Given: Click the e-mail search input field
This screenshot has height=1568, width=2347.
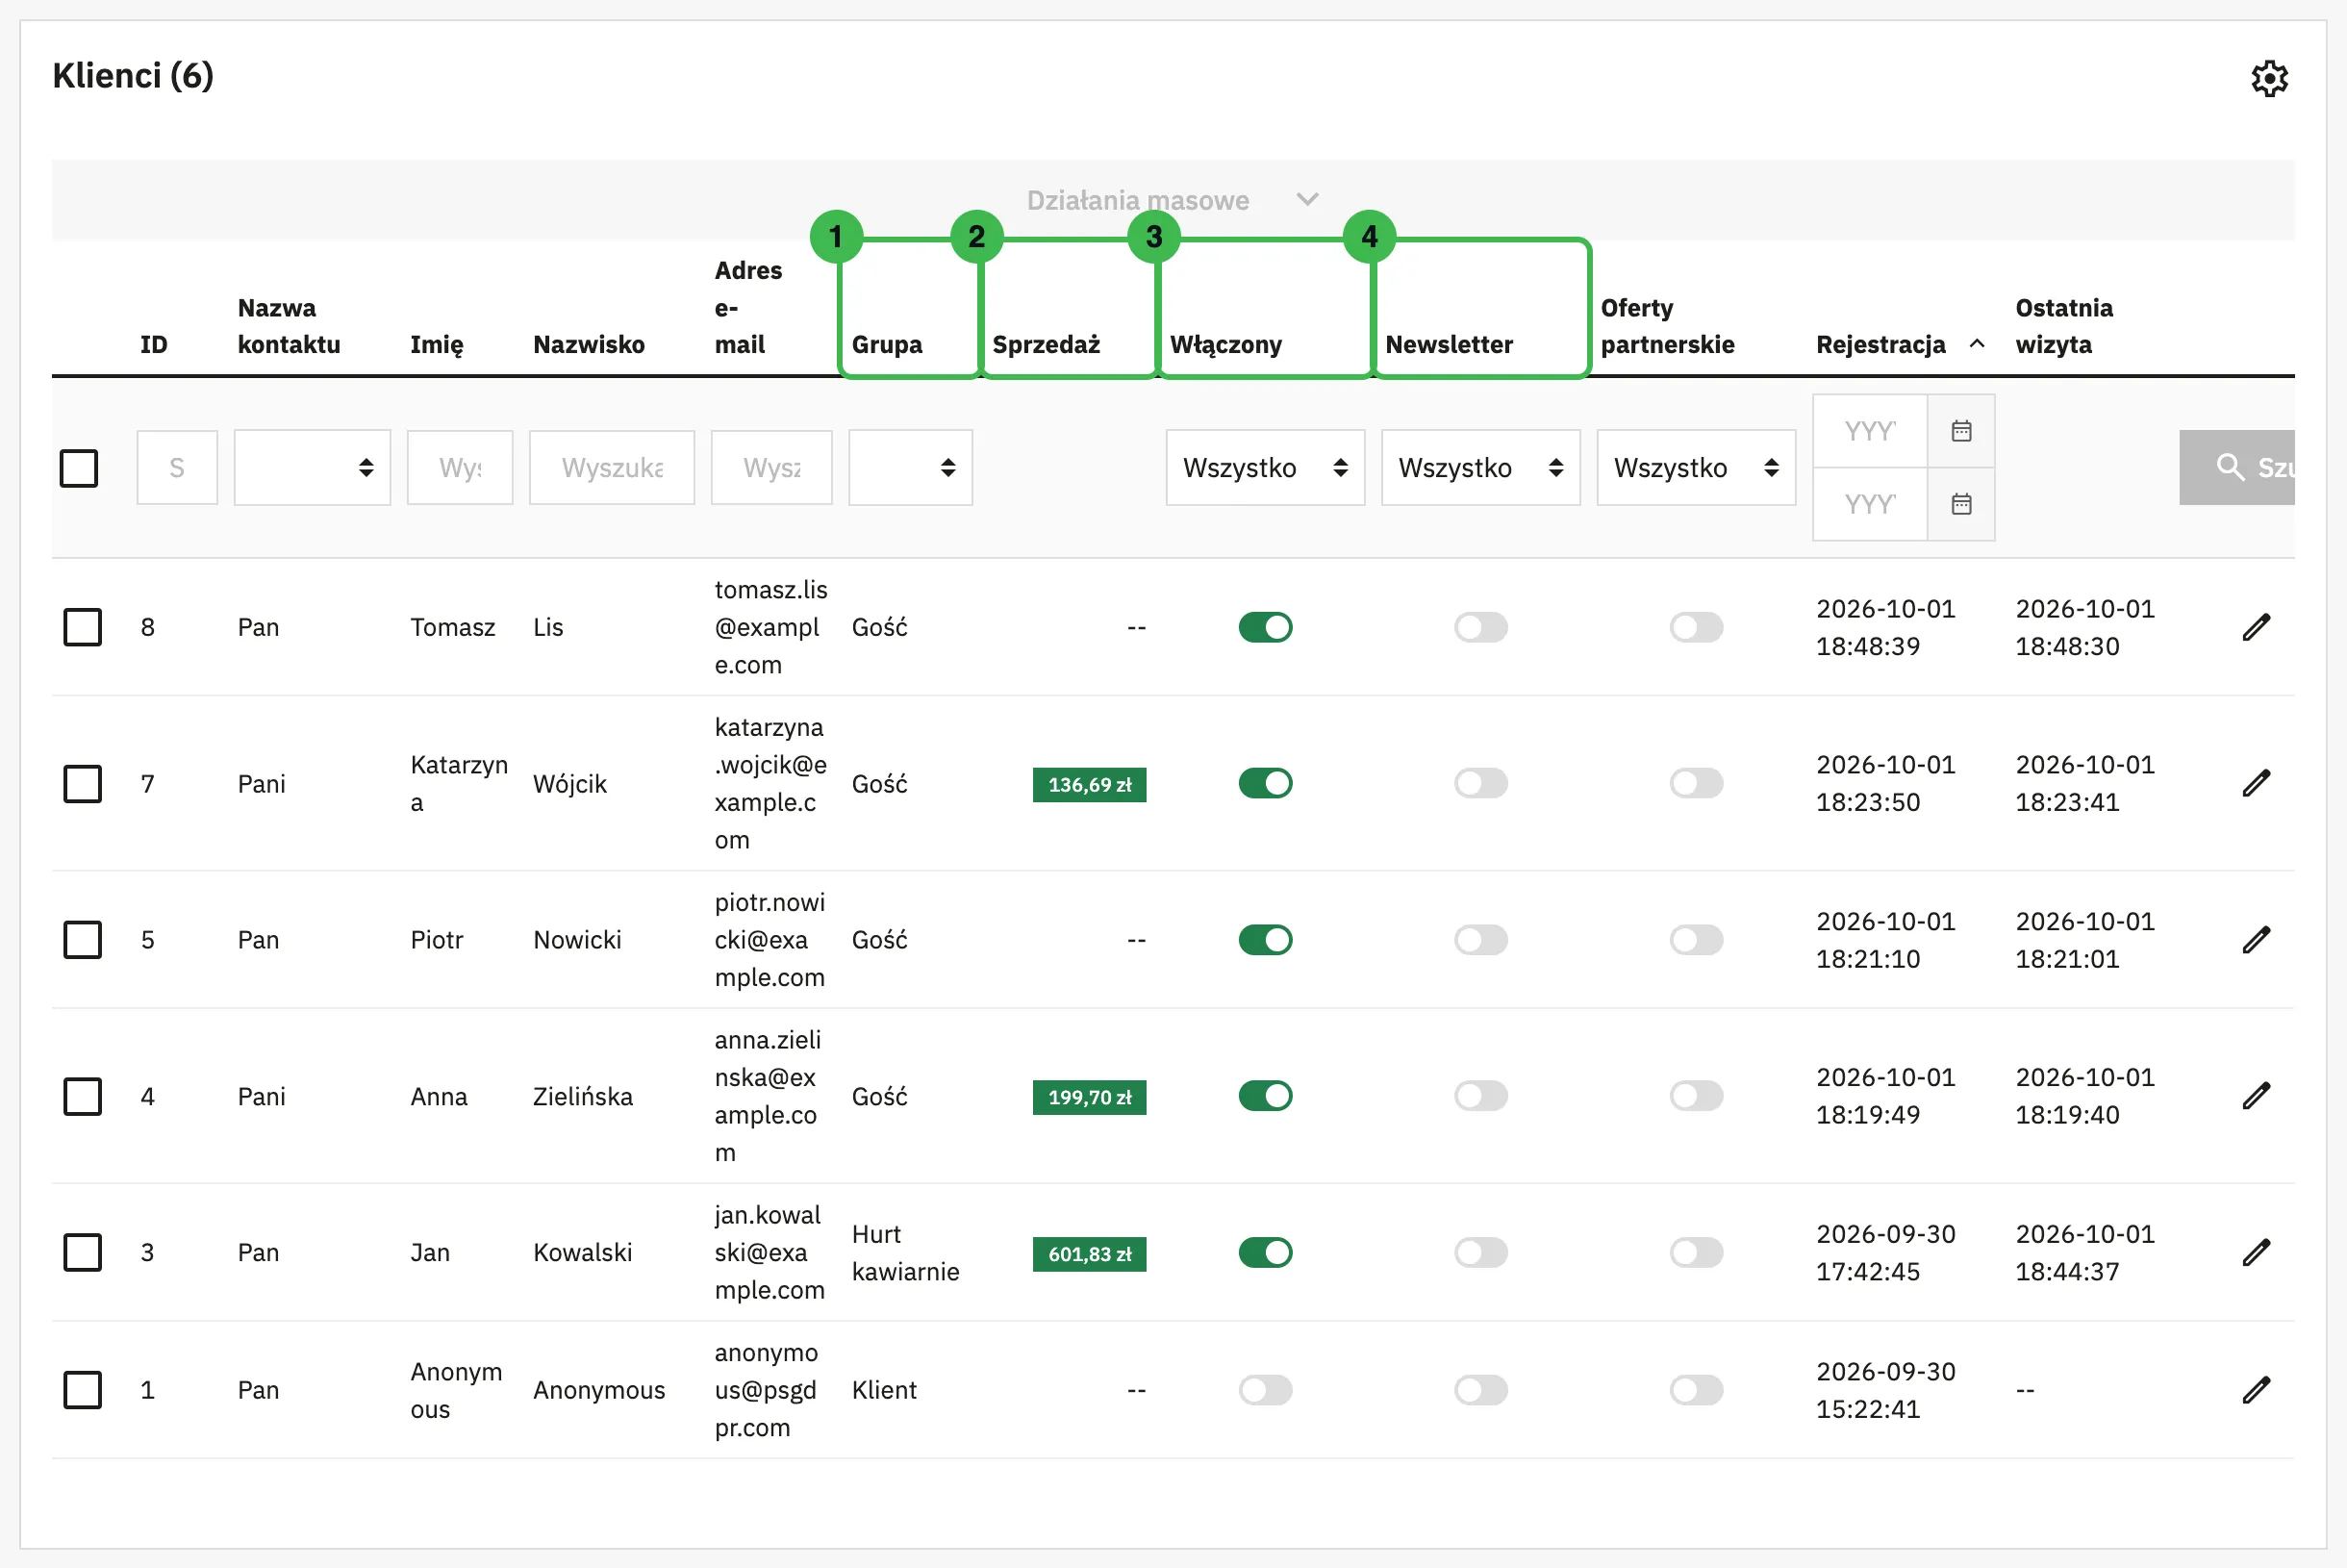Looking at the screenshot, I should pos(771,467).
